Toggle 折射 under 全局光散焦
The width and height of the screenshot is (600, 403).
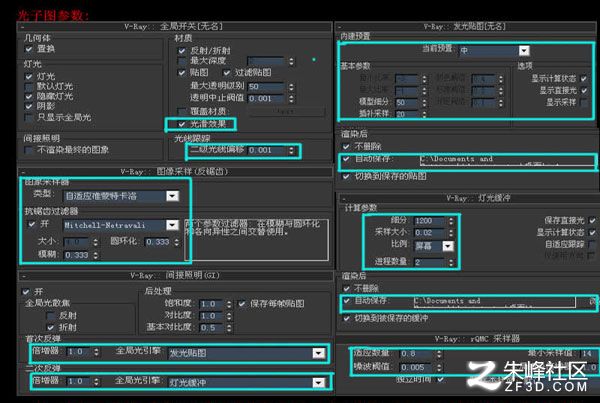(50, 328)
